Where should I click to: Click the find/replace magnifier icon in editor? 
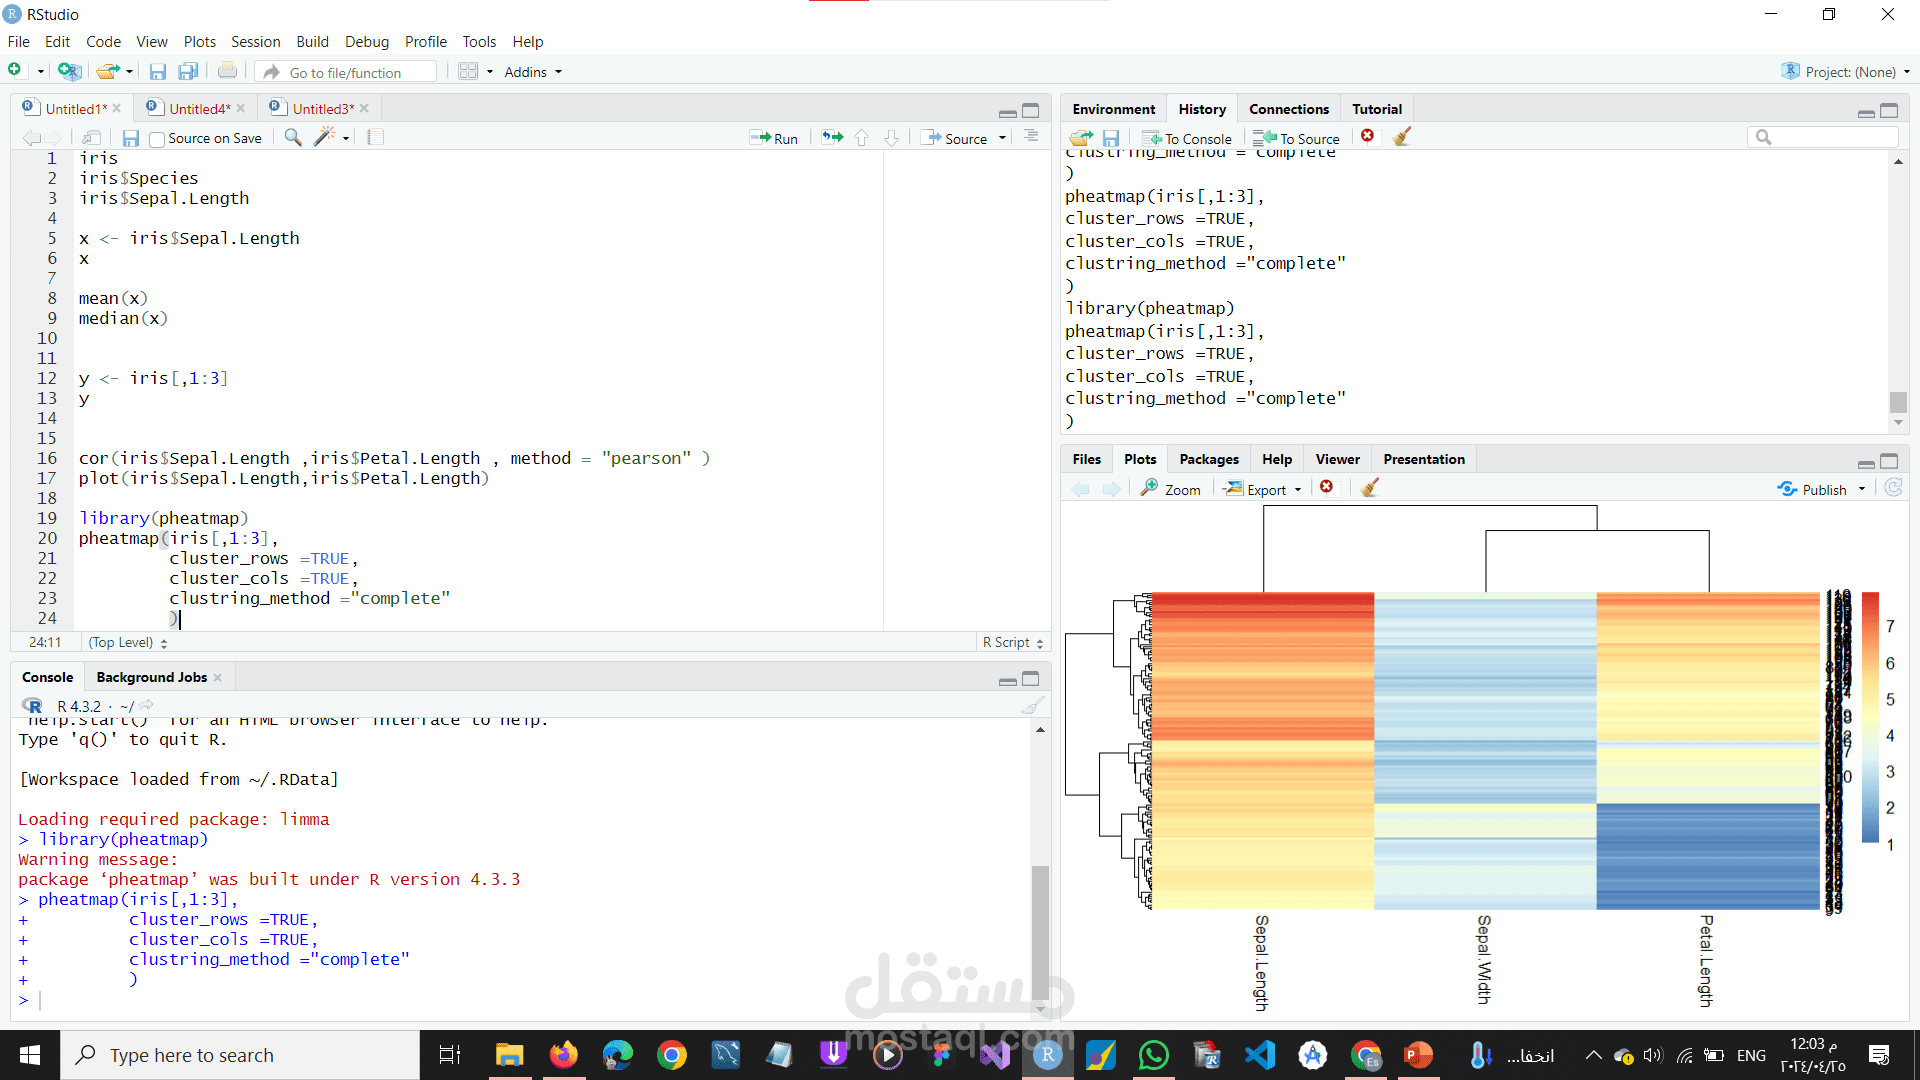coord(293,138)
